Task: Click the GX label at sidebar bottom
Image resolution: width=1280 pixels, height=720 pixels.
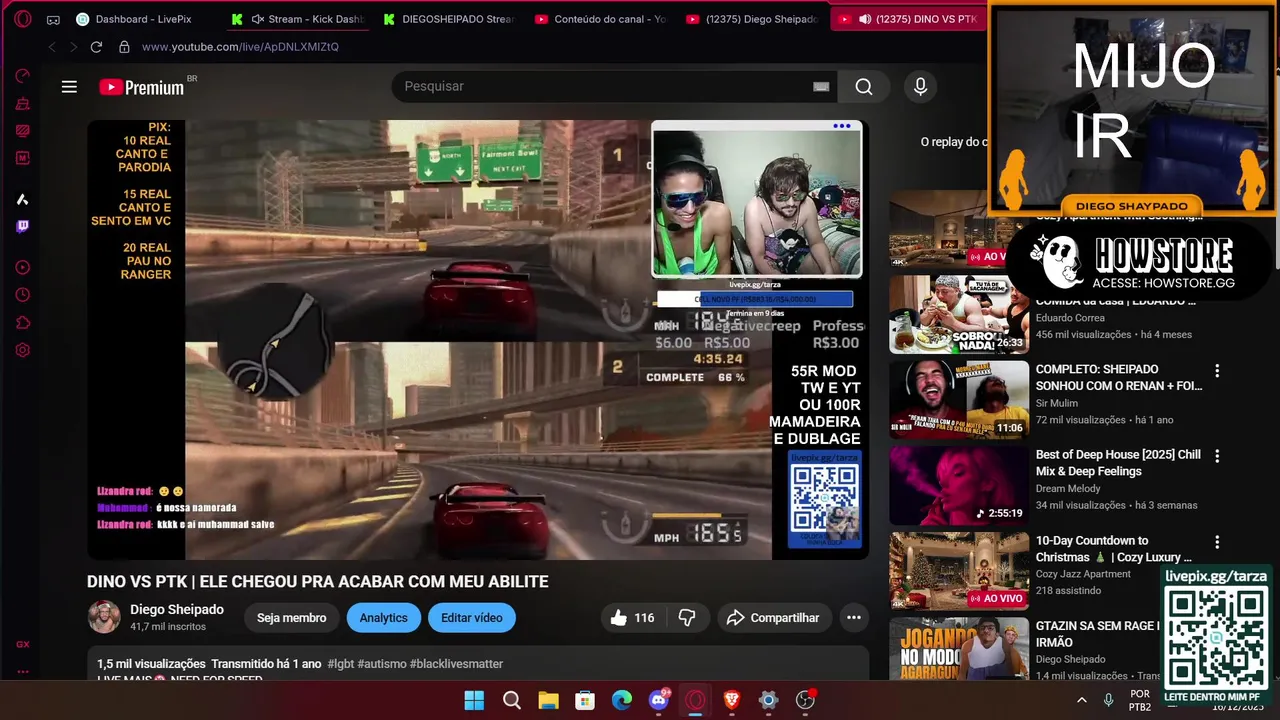Action: [22, 644]
